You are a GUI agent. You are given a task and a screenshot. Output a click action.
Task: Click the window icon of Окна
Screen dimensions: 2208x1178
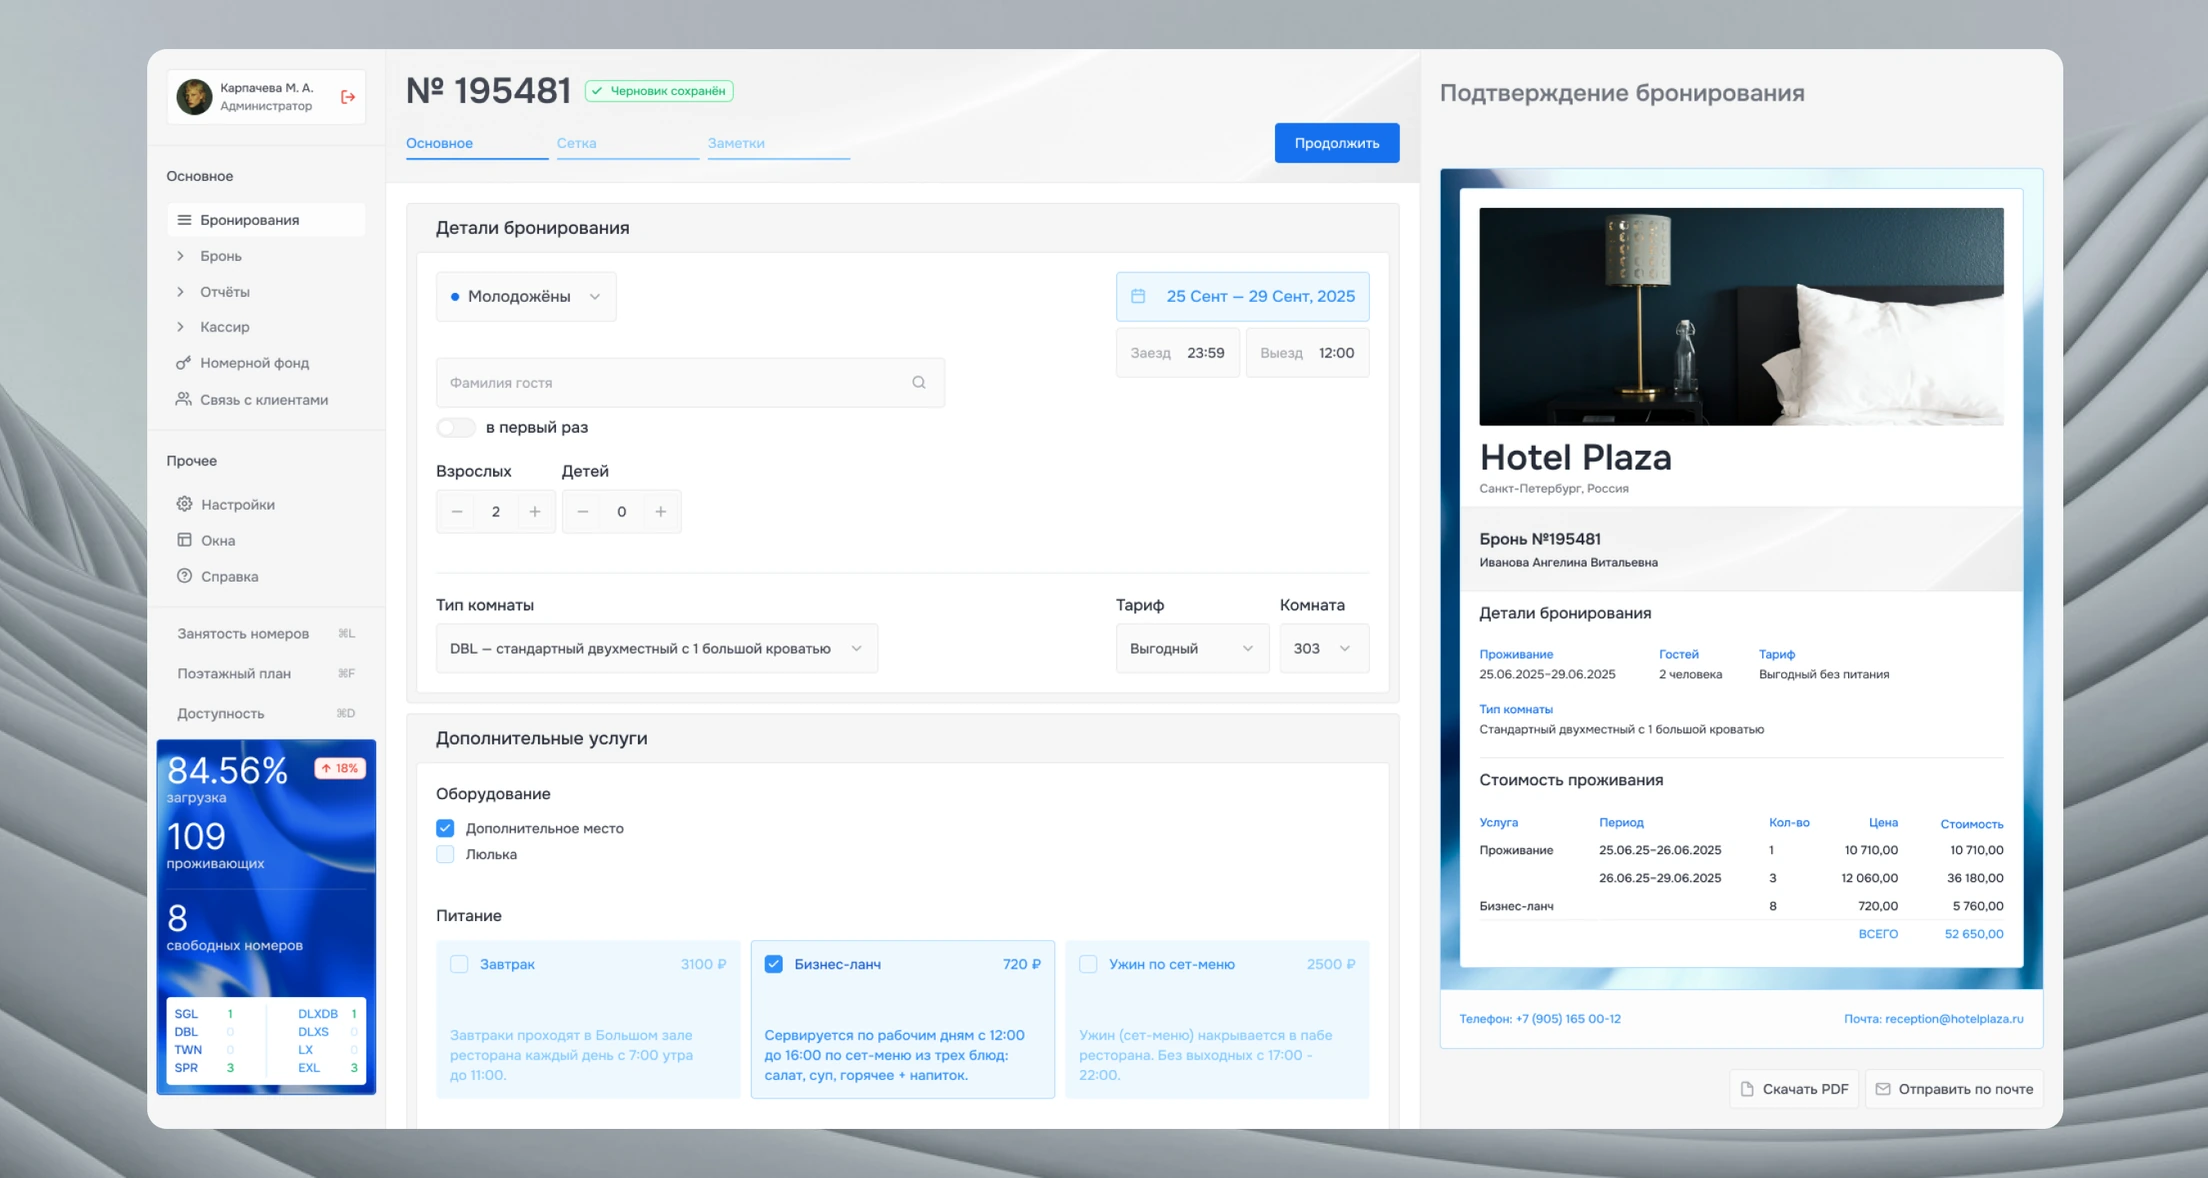click(184, 540)
